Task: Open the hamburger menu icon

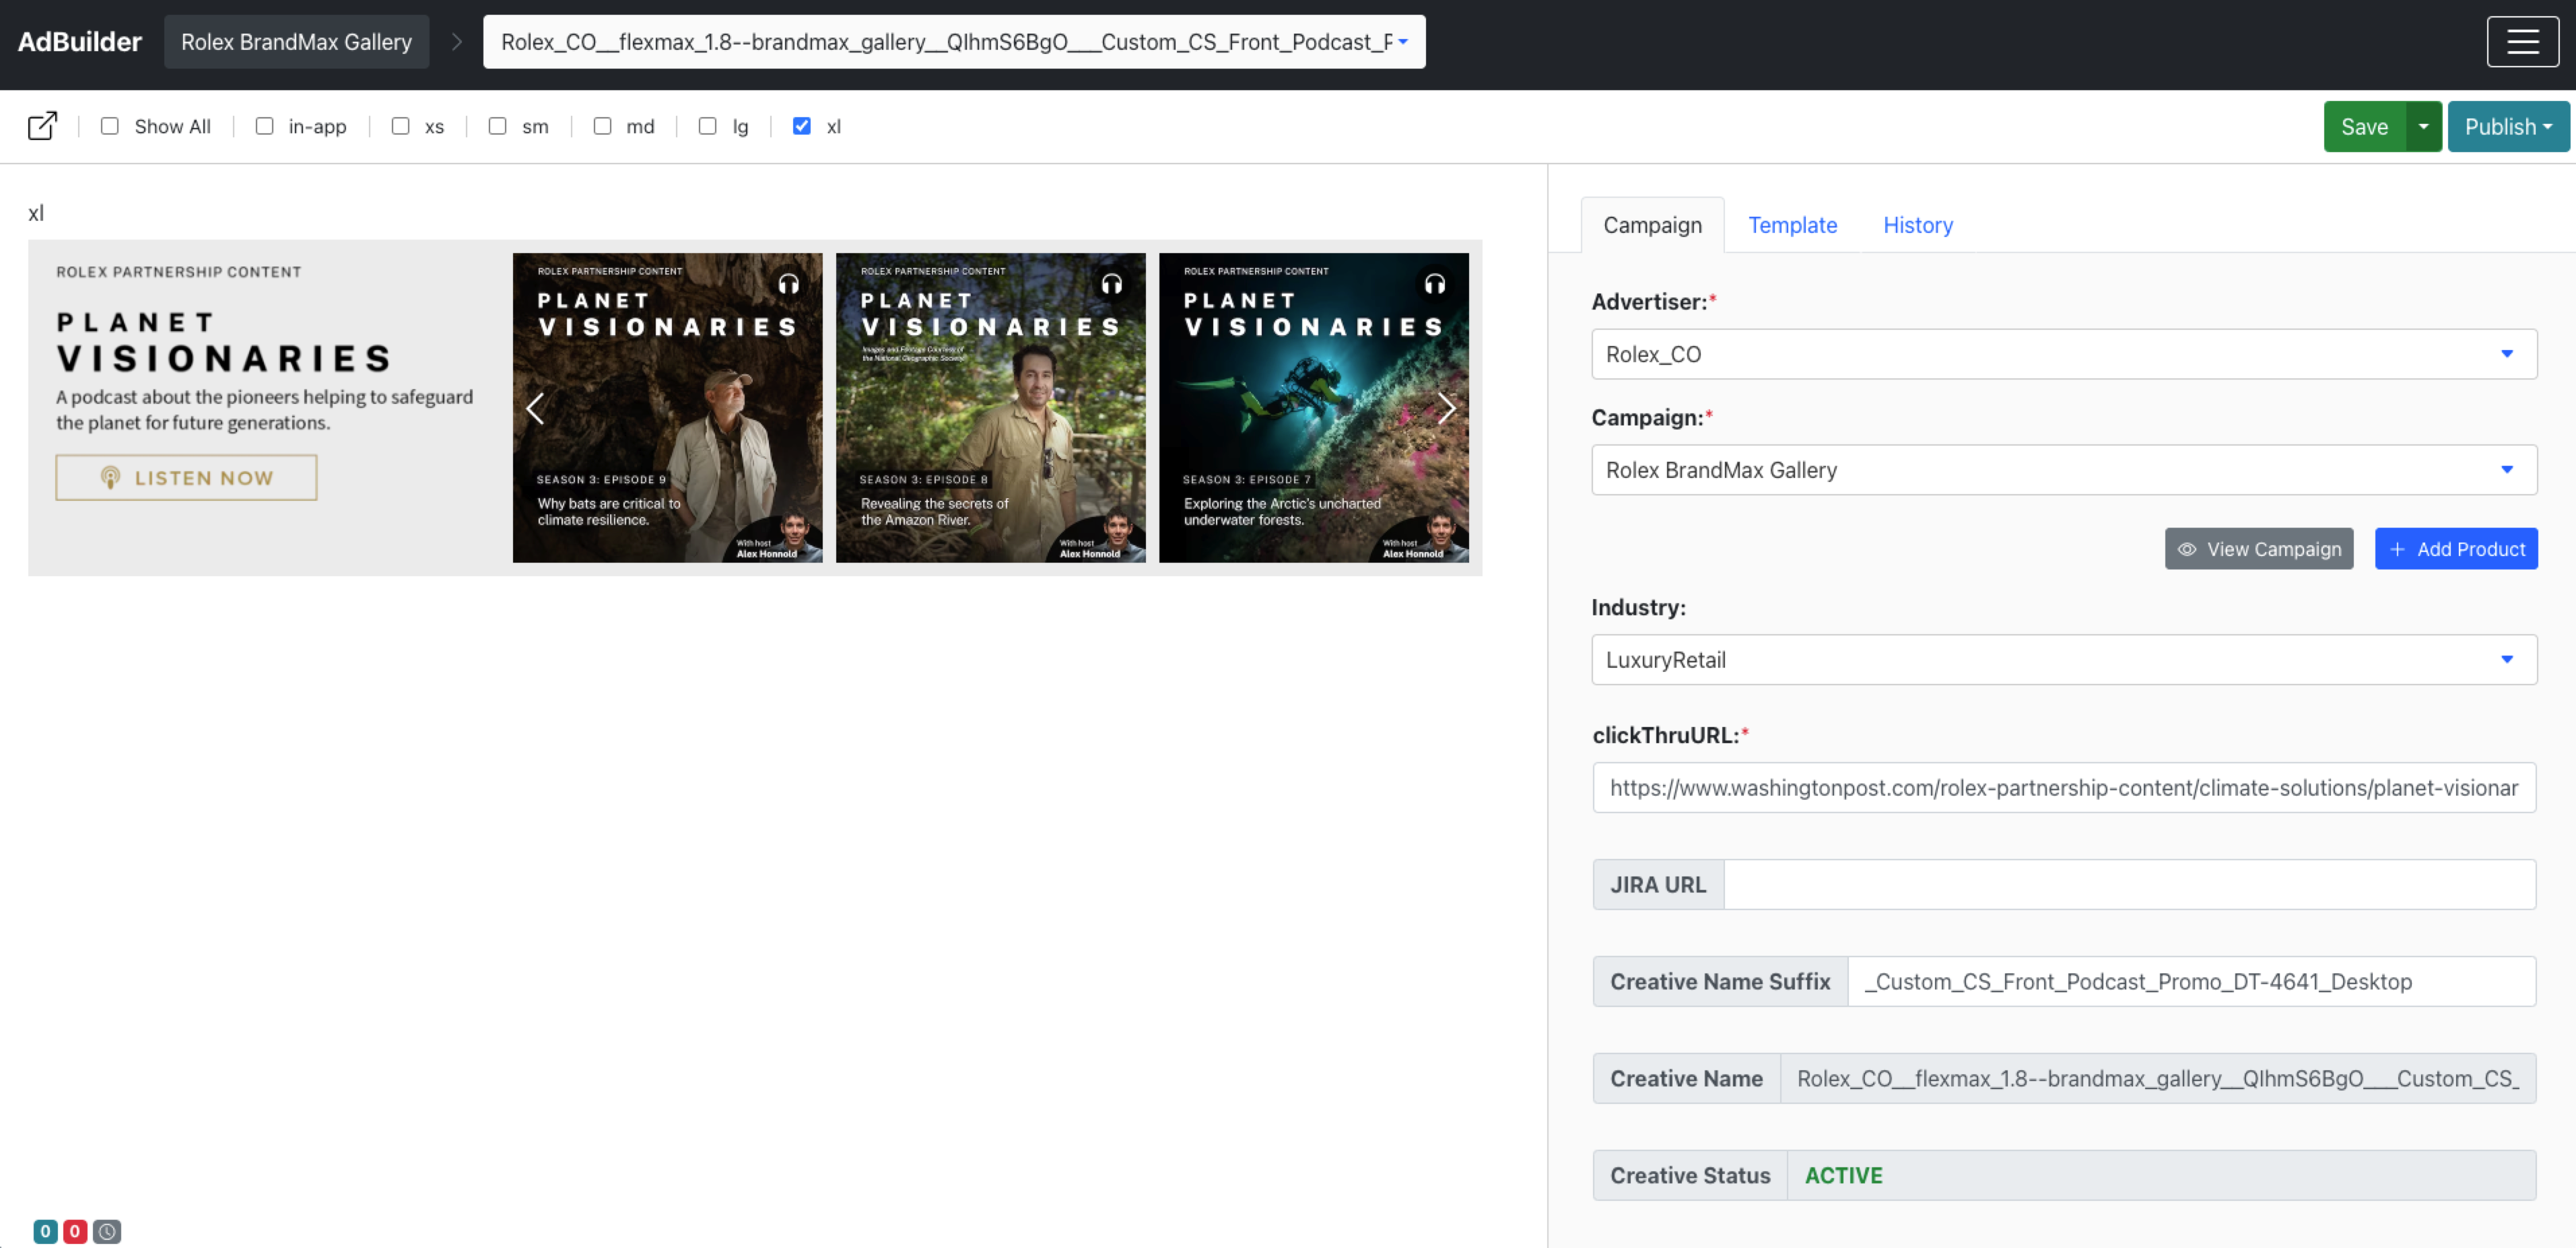Action: pos(2522,42)
